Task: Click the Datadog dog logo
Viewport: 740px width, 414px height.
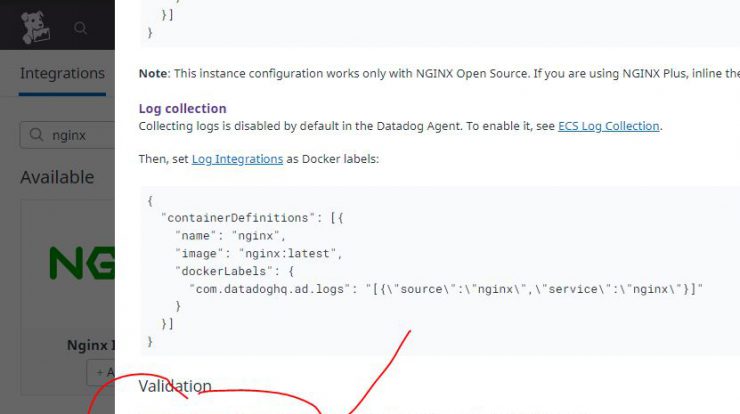Action: [x=35, y=28]
